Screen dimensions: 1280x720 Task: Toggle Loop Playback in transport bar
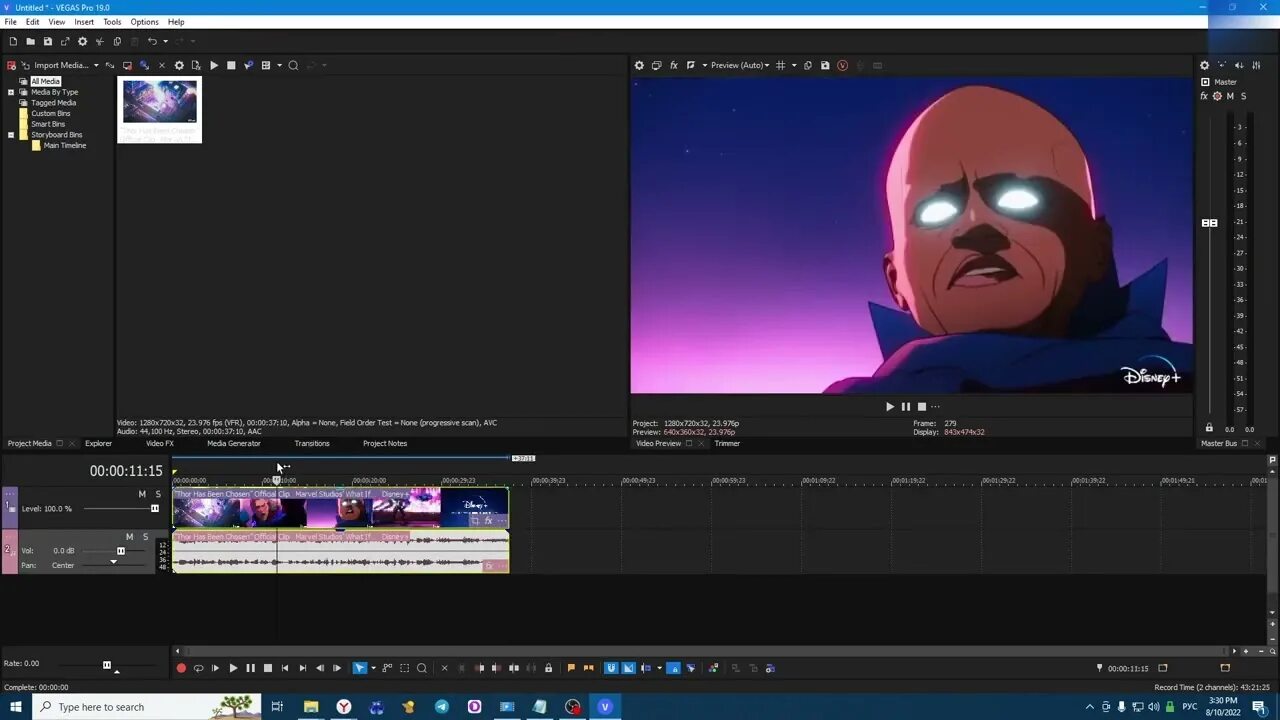click(198, 668)
